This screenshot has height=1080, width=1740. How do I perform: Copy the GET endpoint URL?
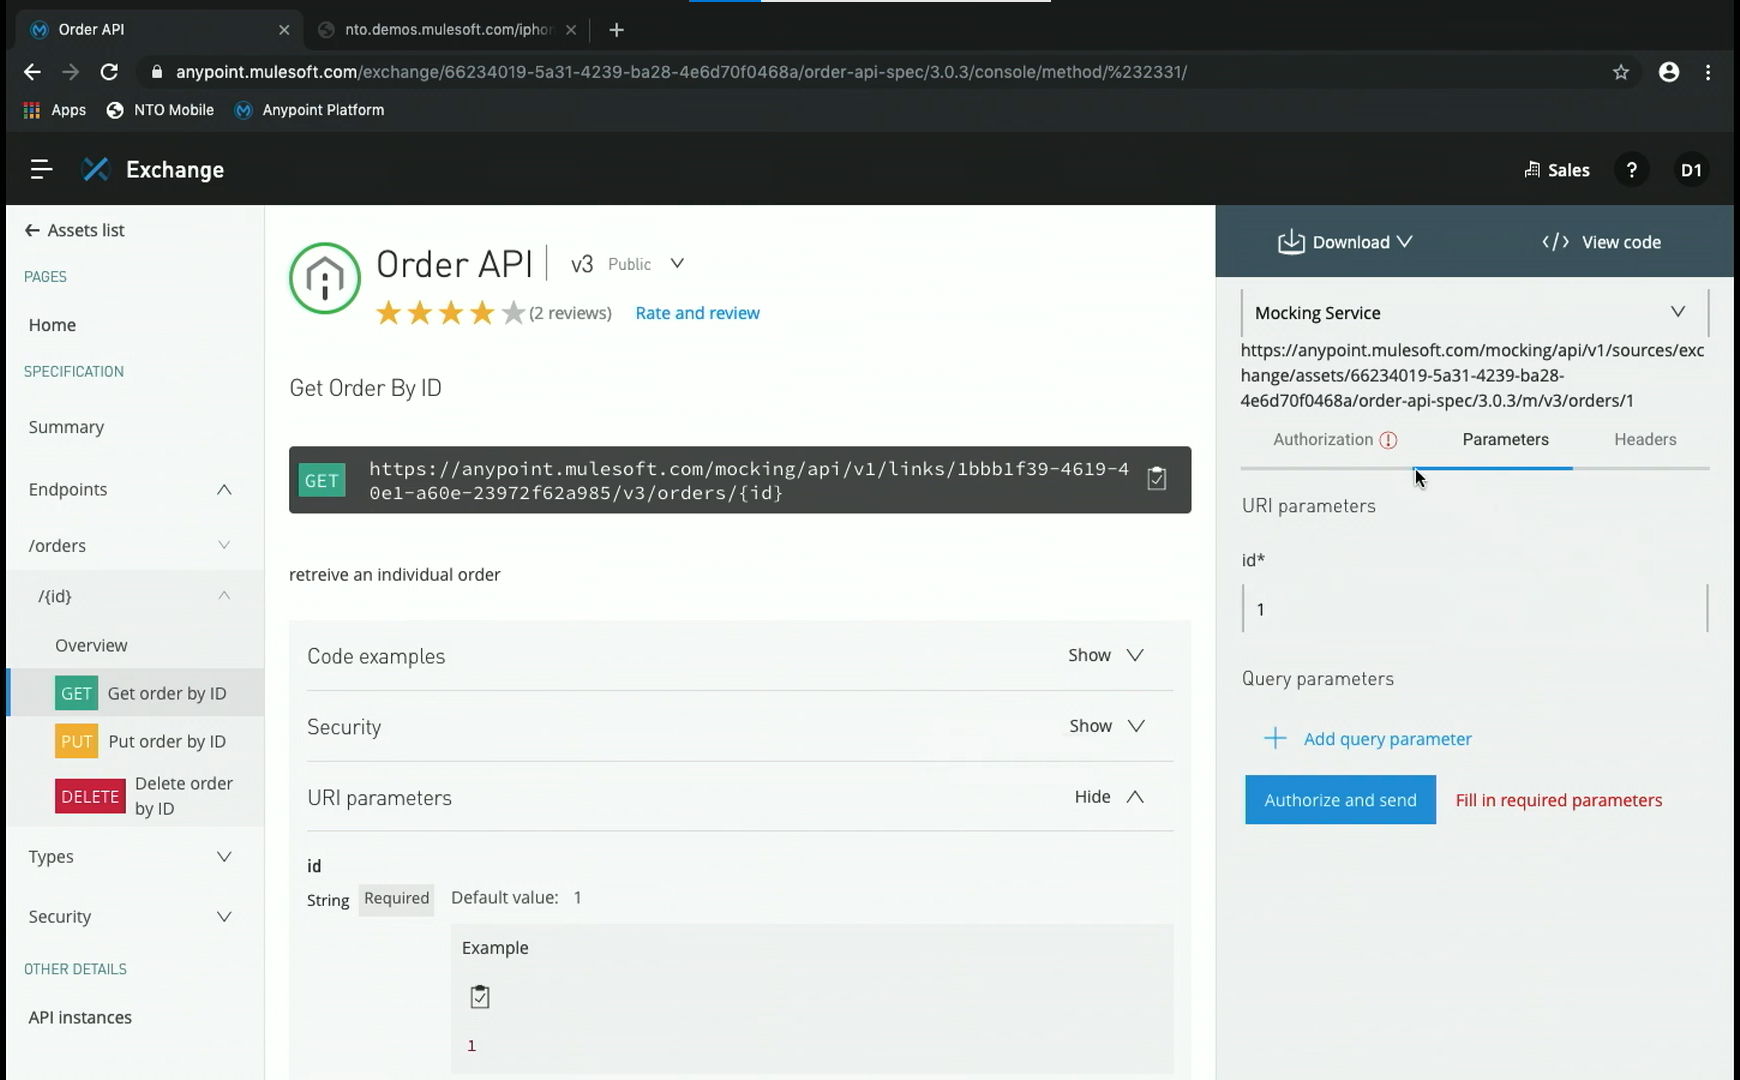1156,479
